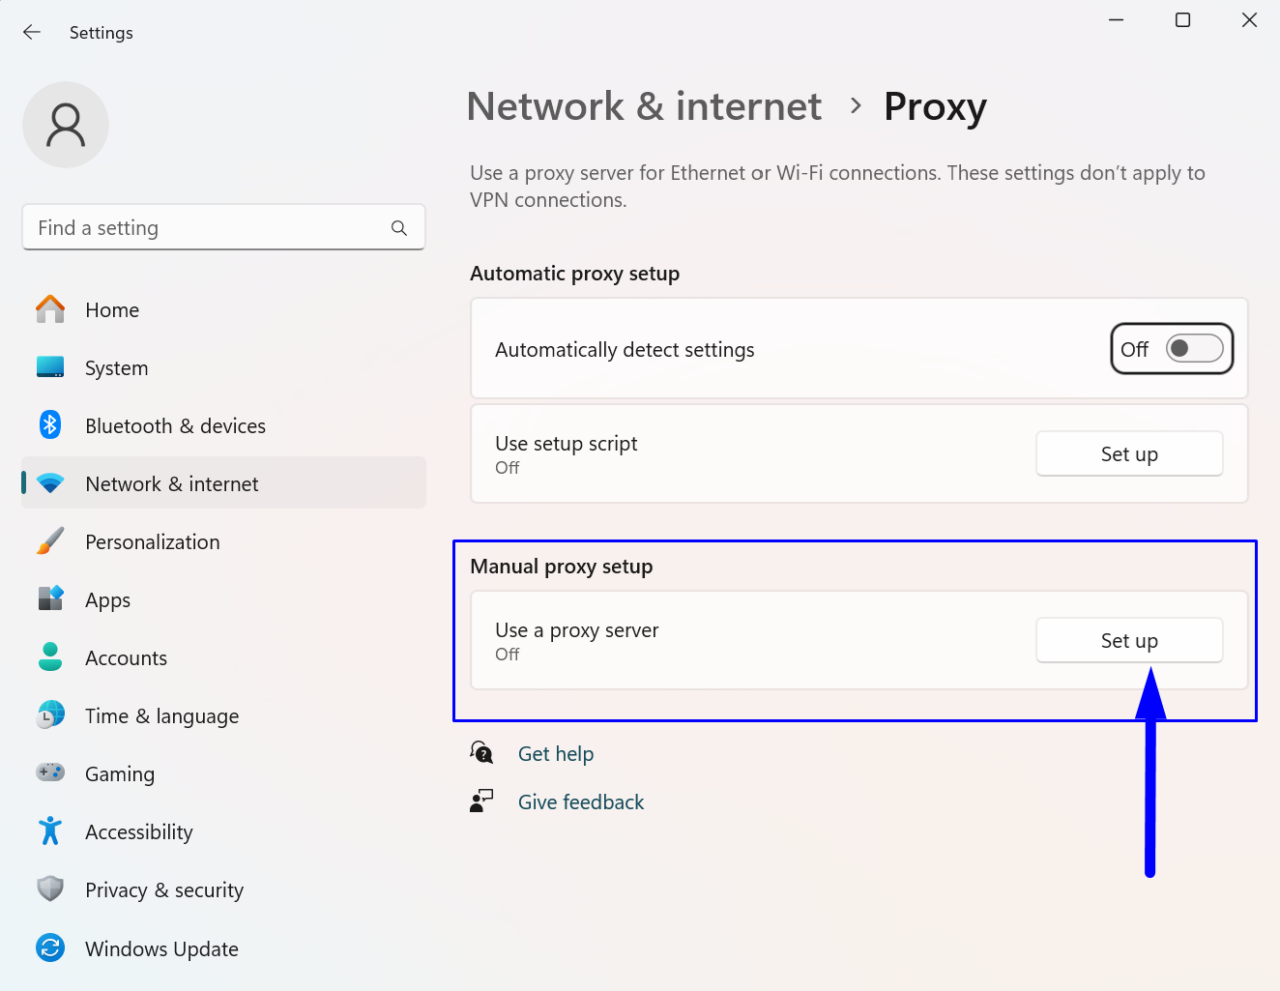Open Apps settings

point(107,599)
